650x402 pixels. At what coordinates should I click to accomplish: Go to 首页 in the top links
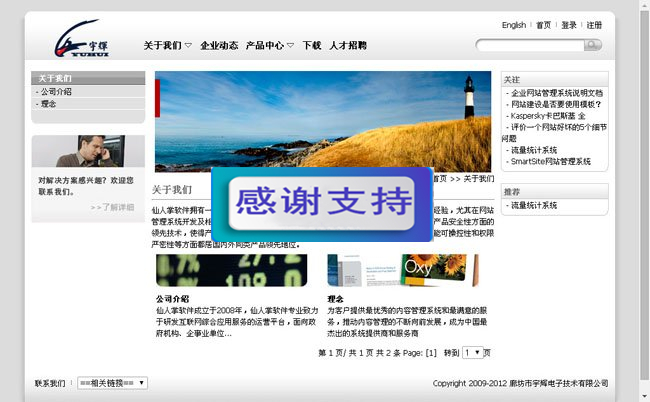(x=543, y=25)
